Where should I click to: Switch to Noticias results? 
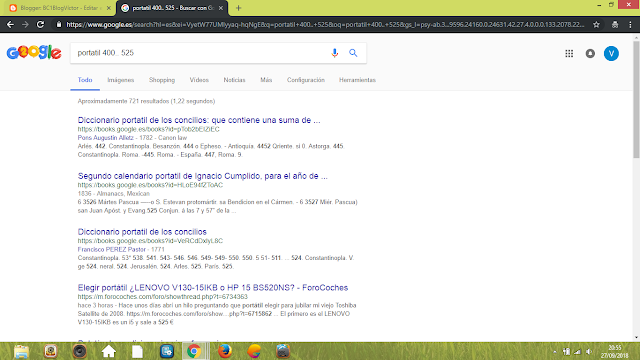[234, 80]
